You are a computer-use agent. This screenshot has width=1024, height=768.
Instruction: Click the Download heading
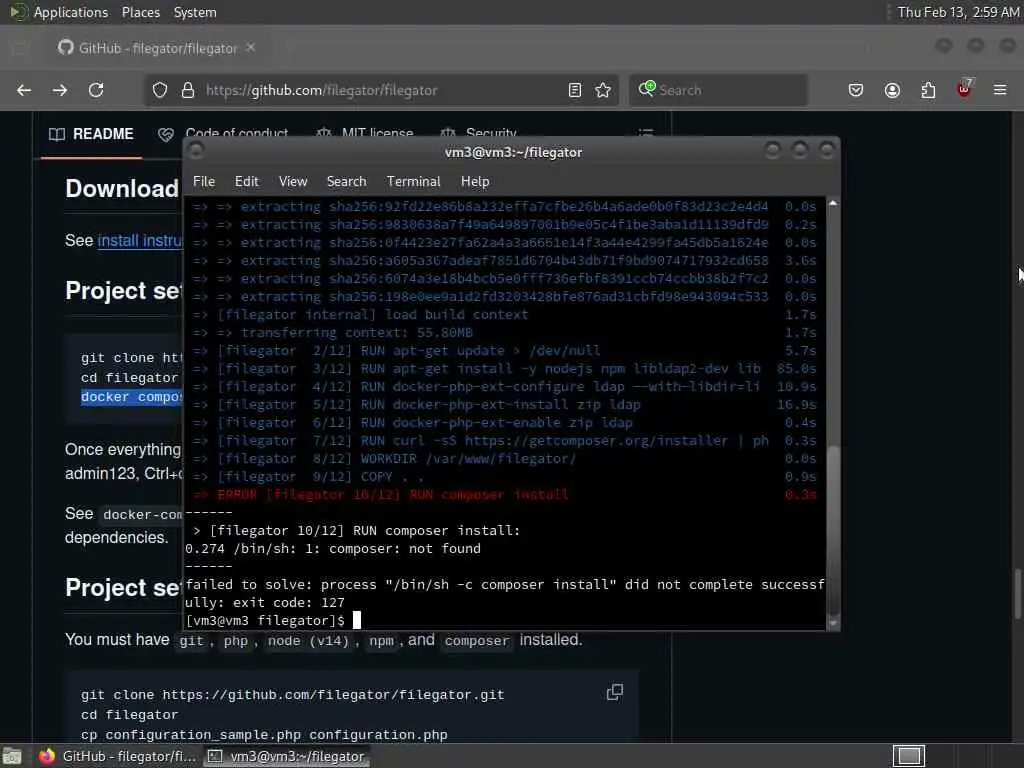121,189
